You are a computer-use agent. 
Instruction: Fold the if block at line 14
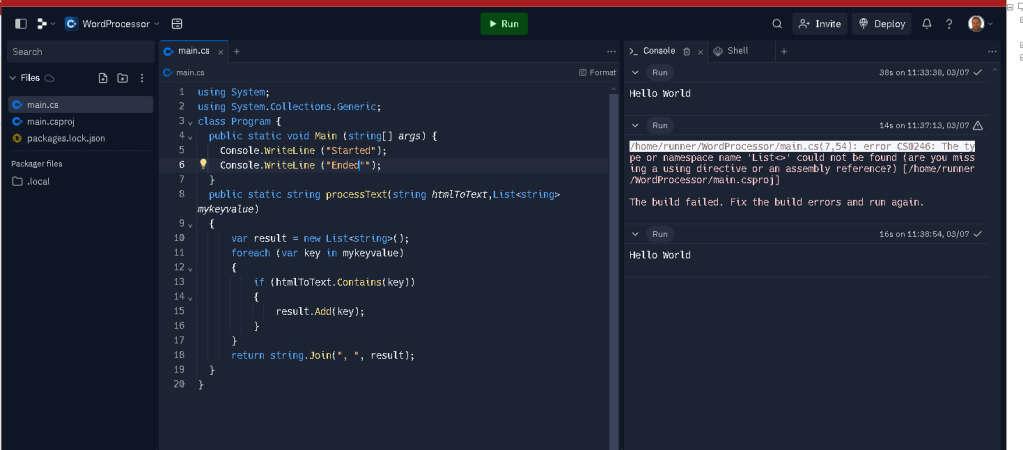190,297
